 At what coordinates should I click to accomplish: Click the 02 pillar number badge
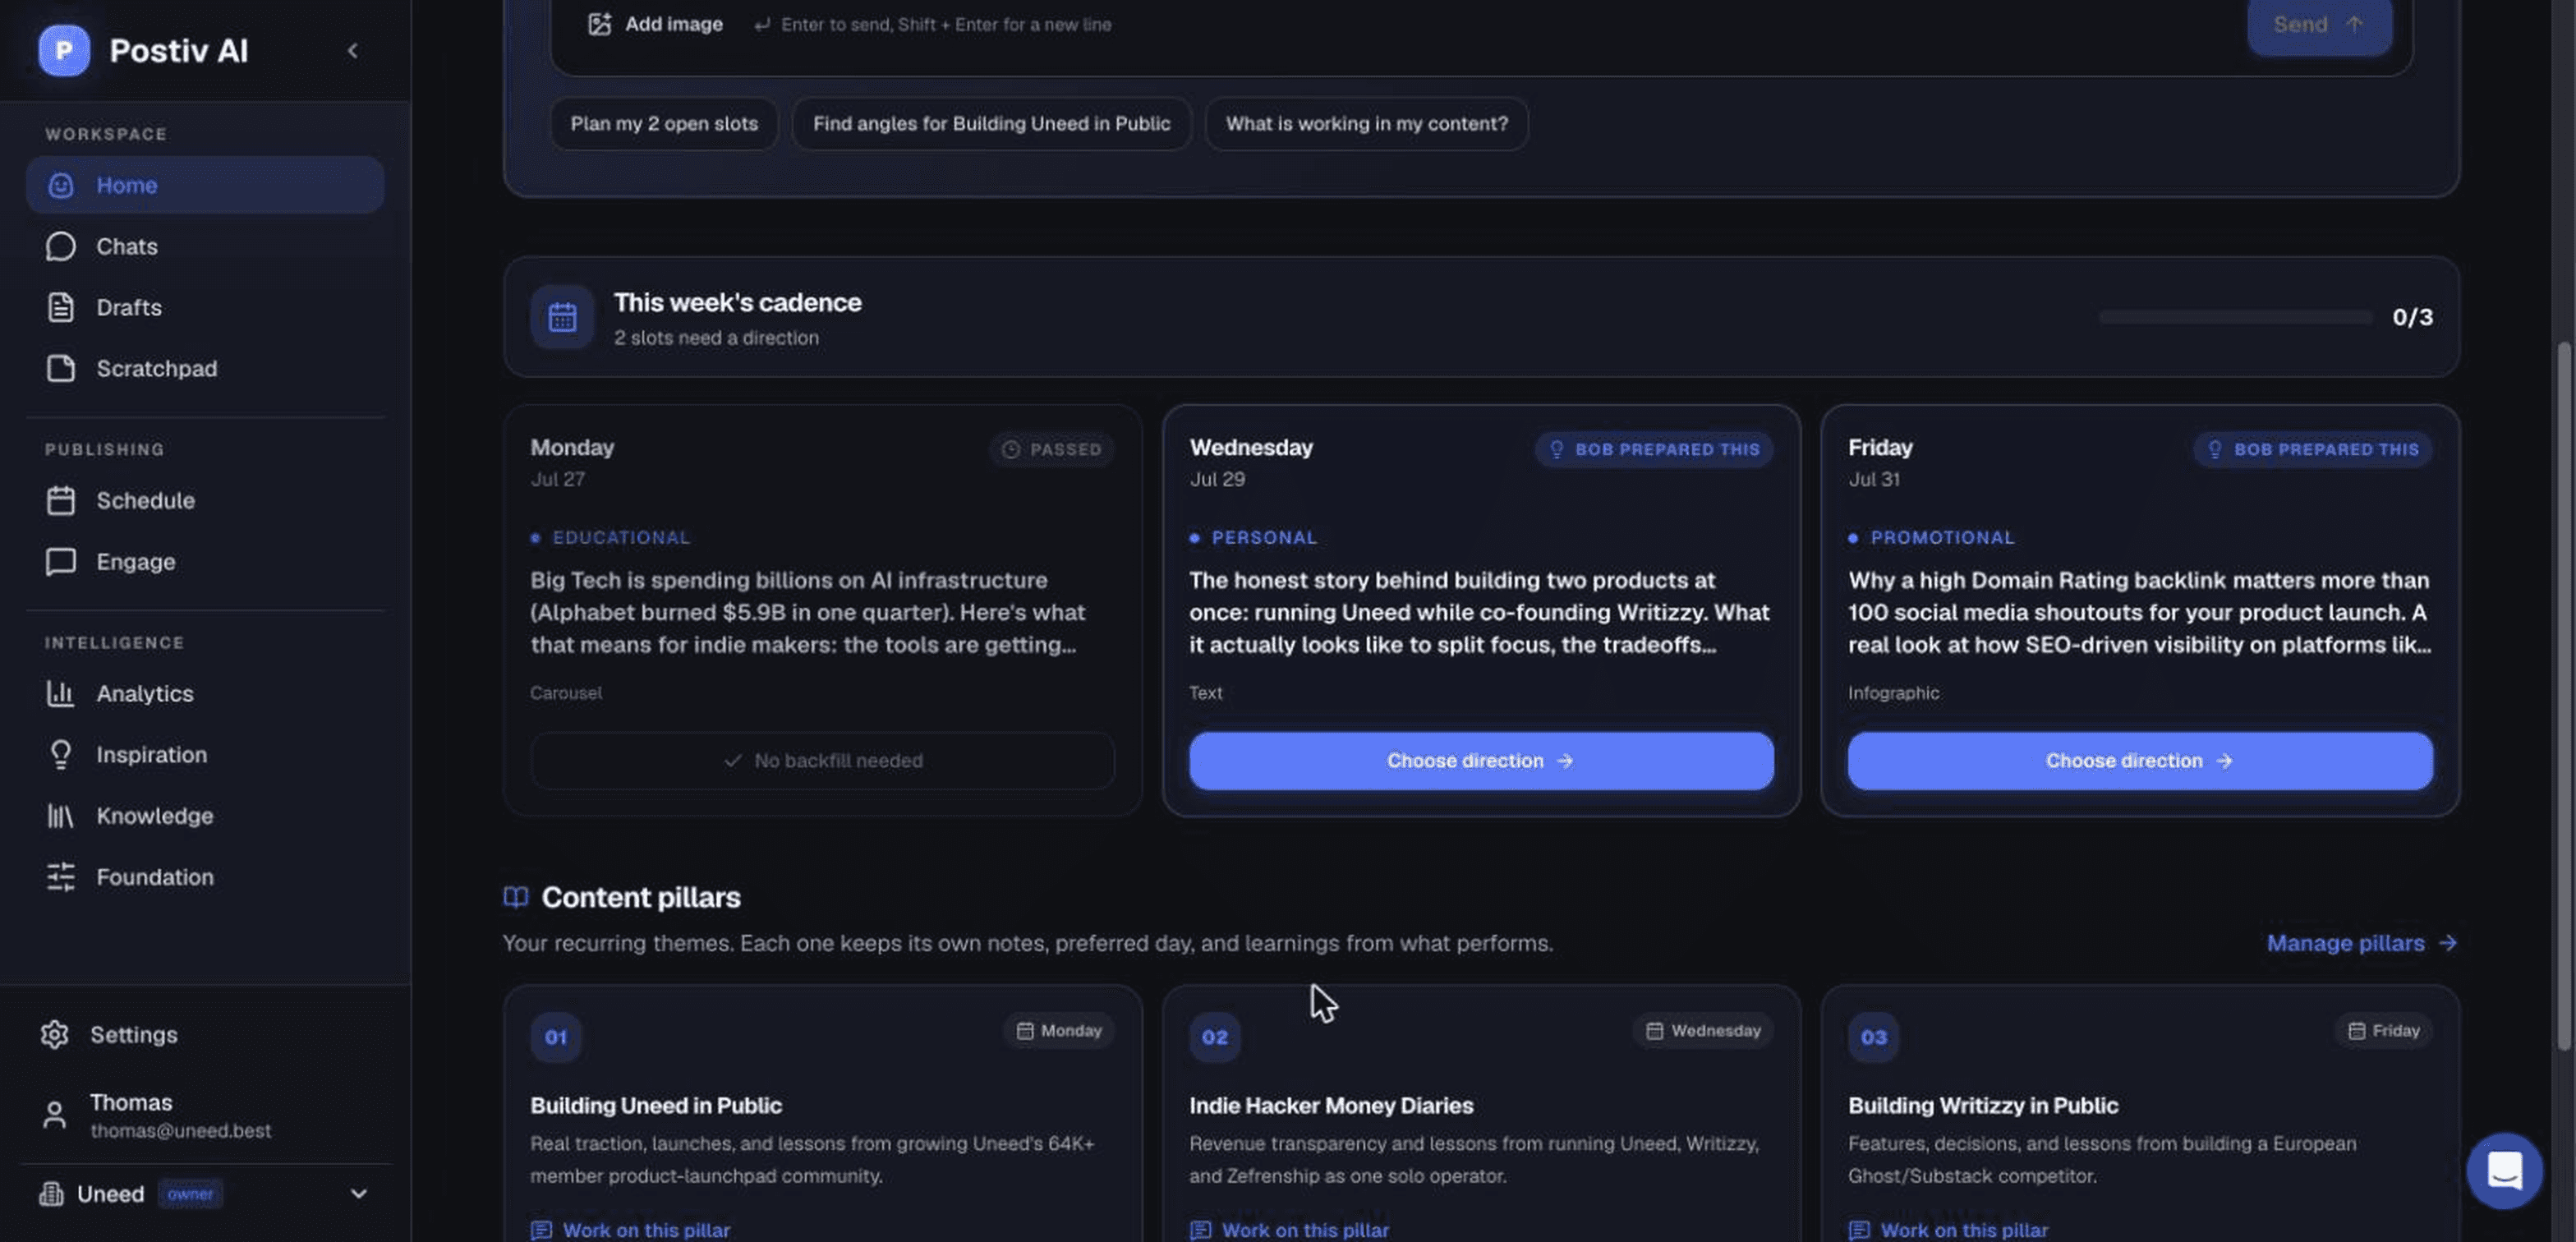[1215, 1037]
